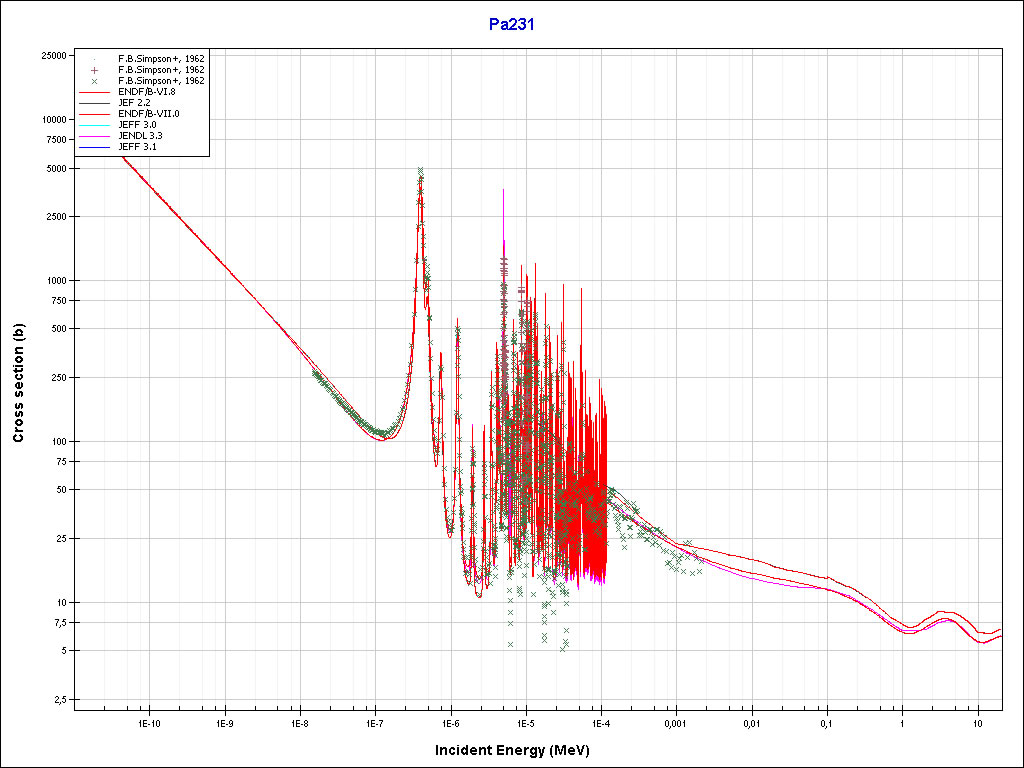Select the JEF 2.2 legend entry
1024x768 pixels.
coord(135,103)
